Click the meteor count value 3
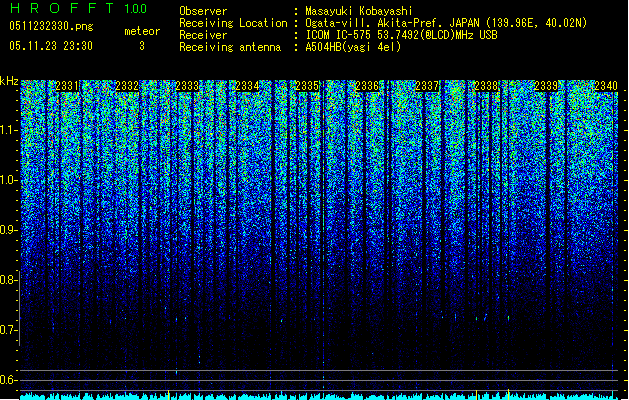This screenshot has width=629, height=400. pos(142,46)
